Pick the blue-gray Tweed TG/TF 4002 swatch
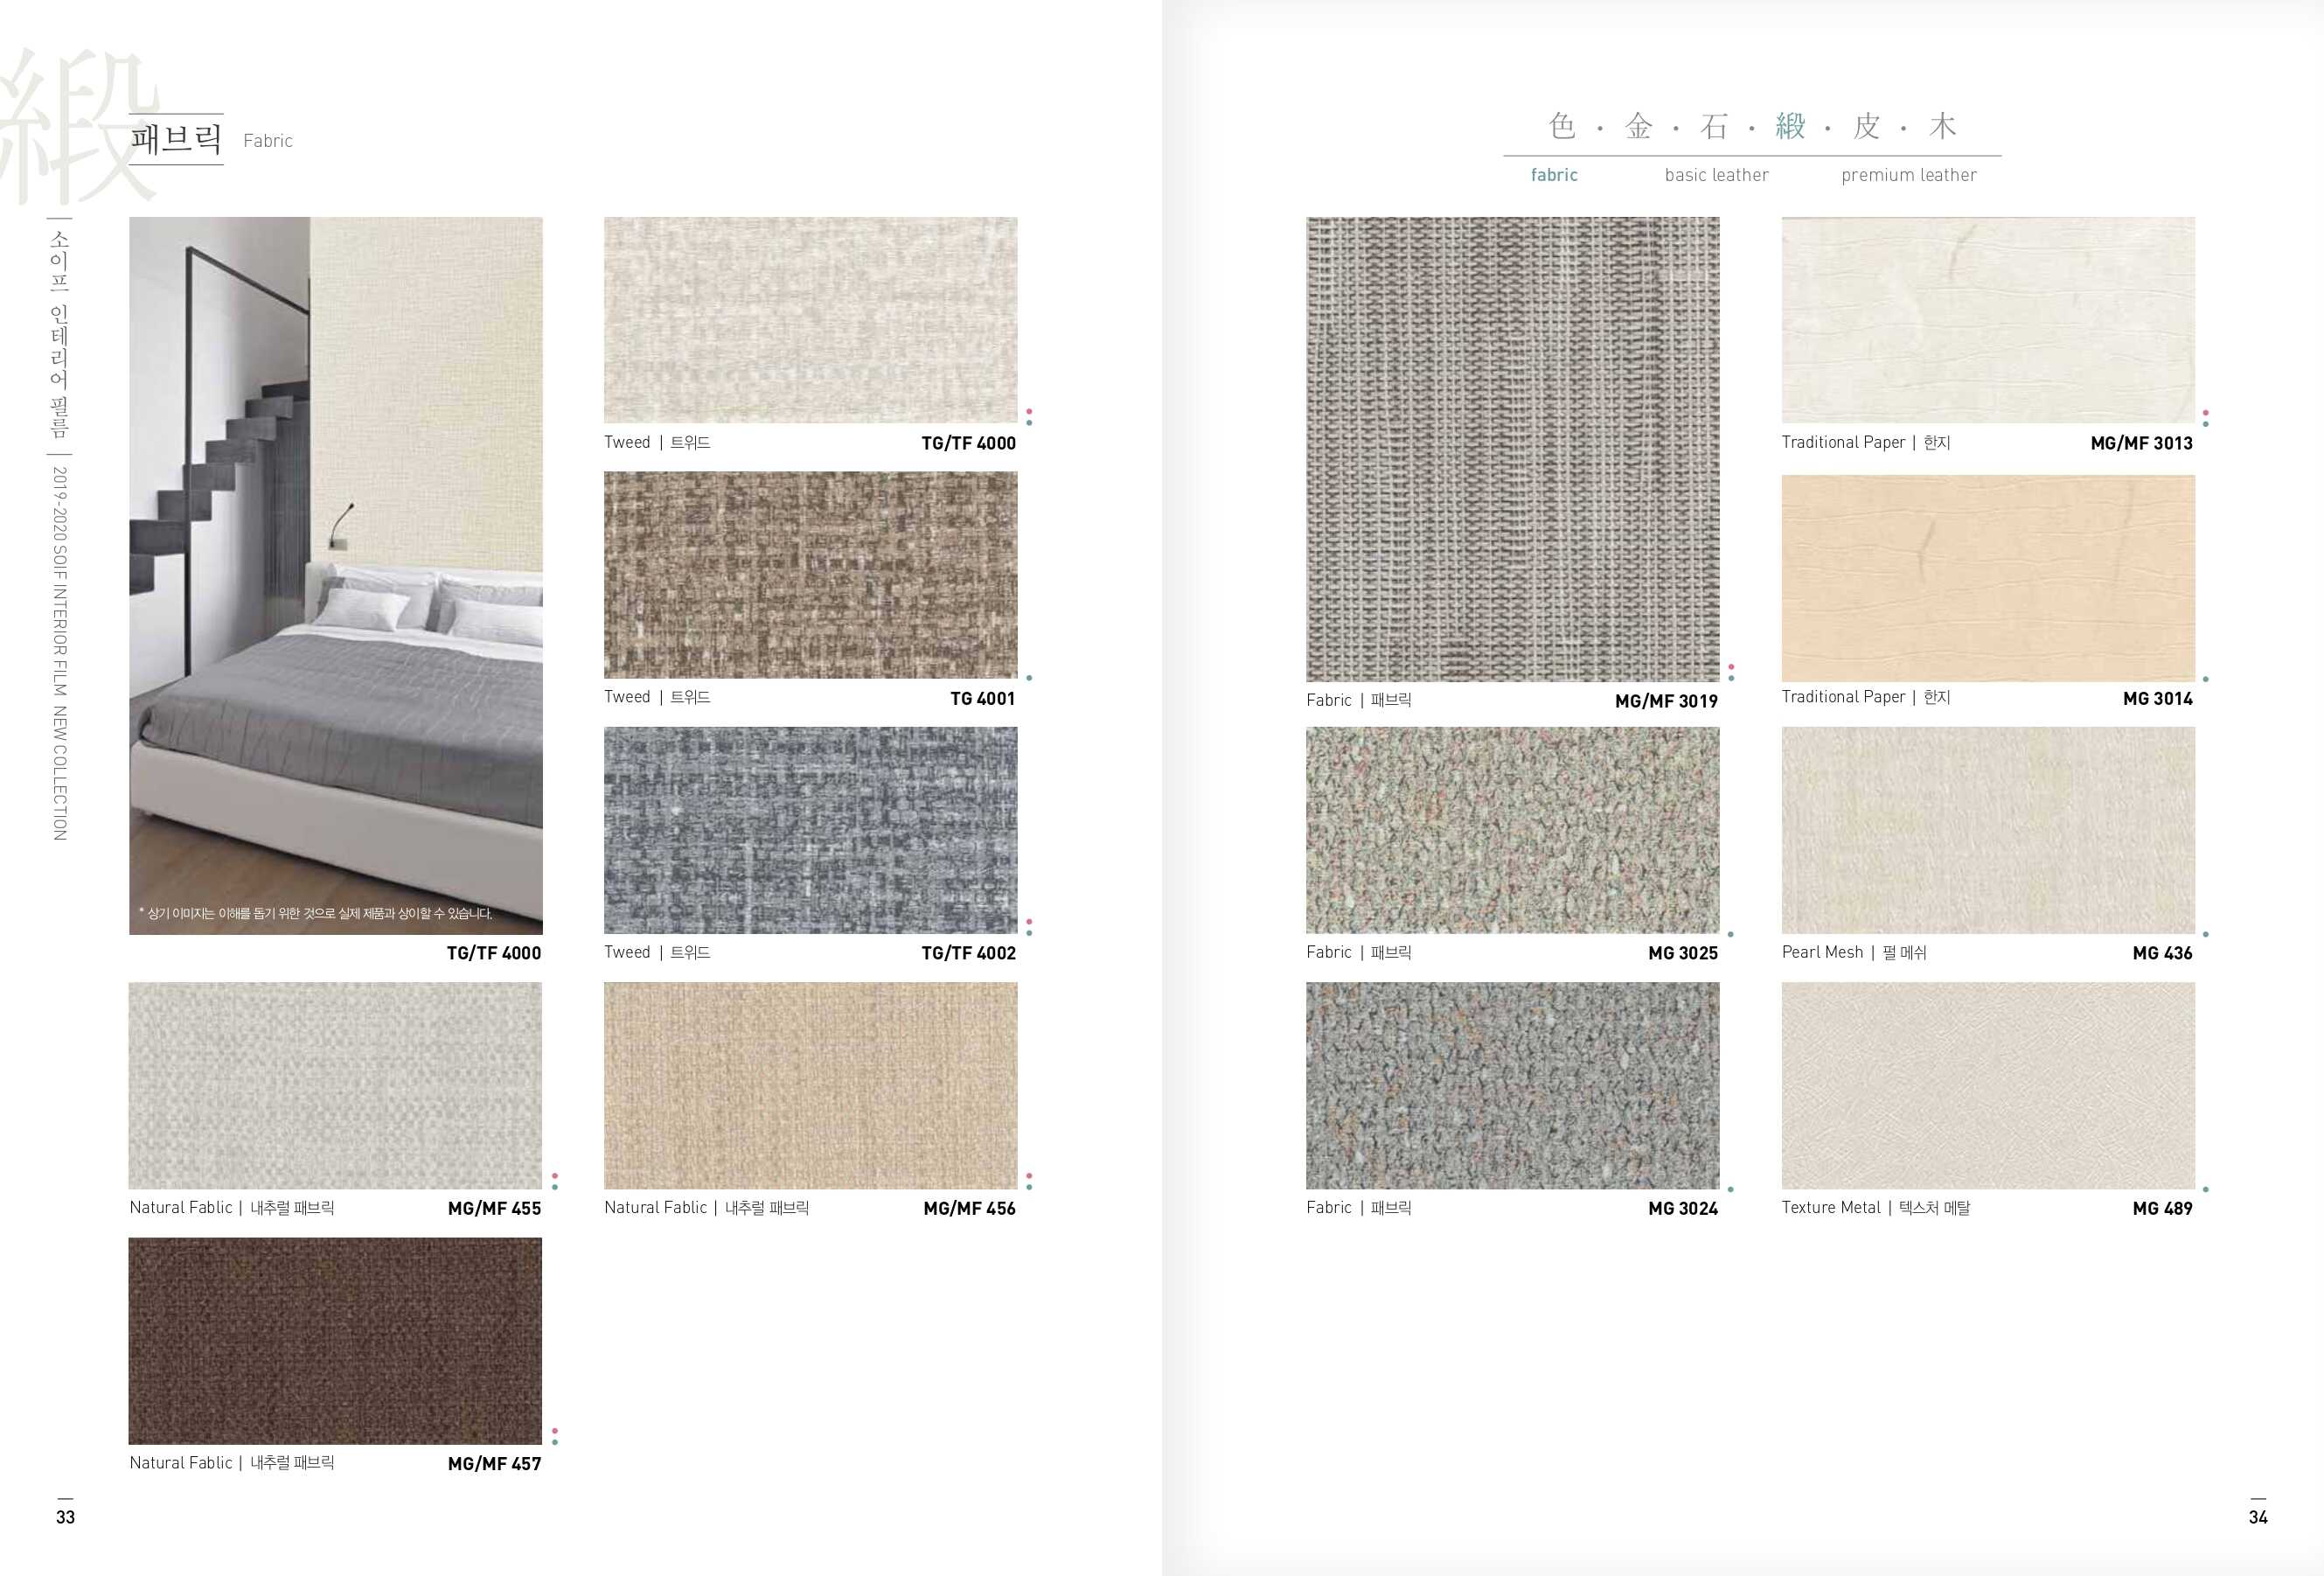2324x1576 pixels. (x=810, y=830)
